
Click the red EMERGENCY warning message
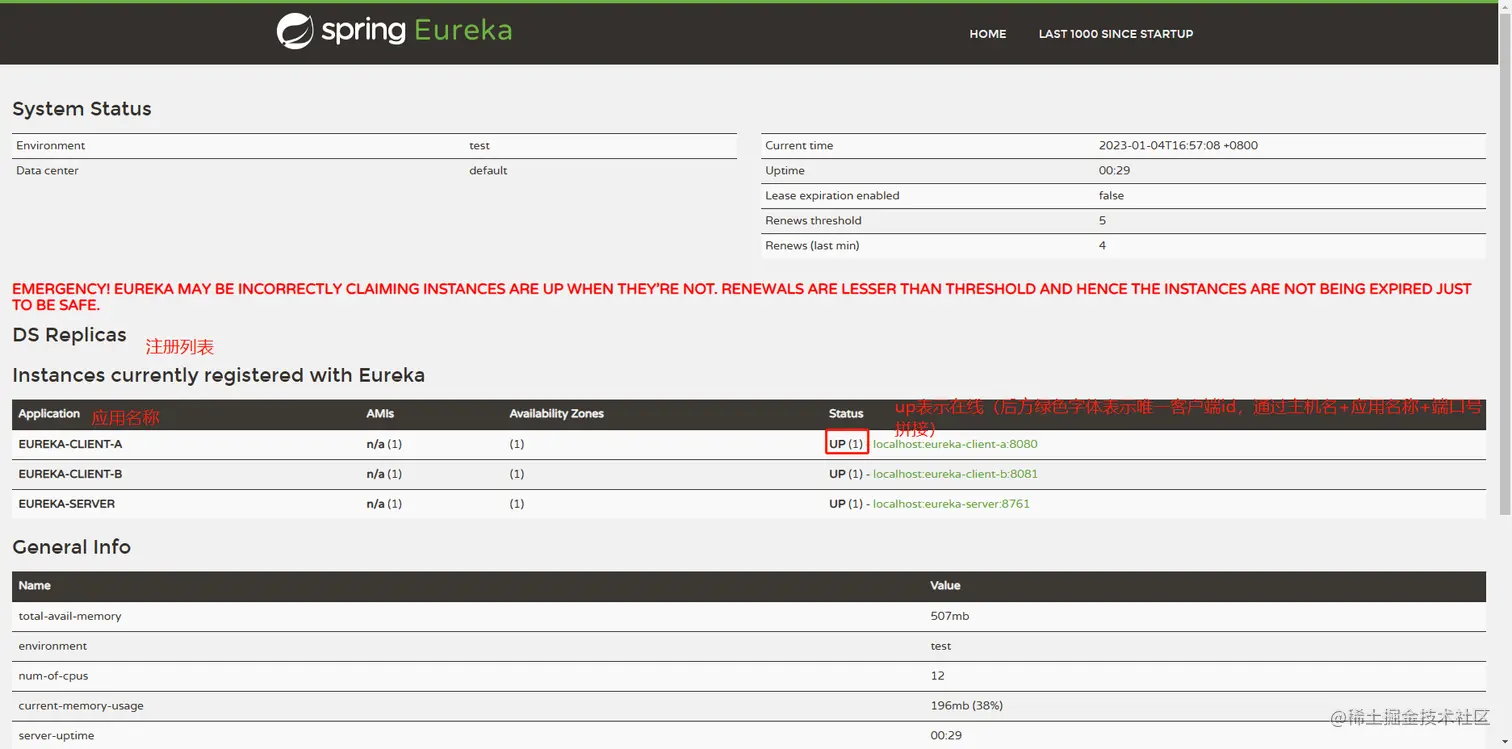(742, 297)
